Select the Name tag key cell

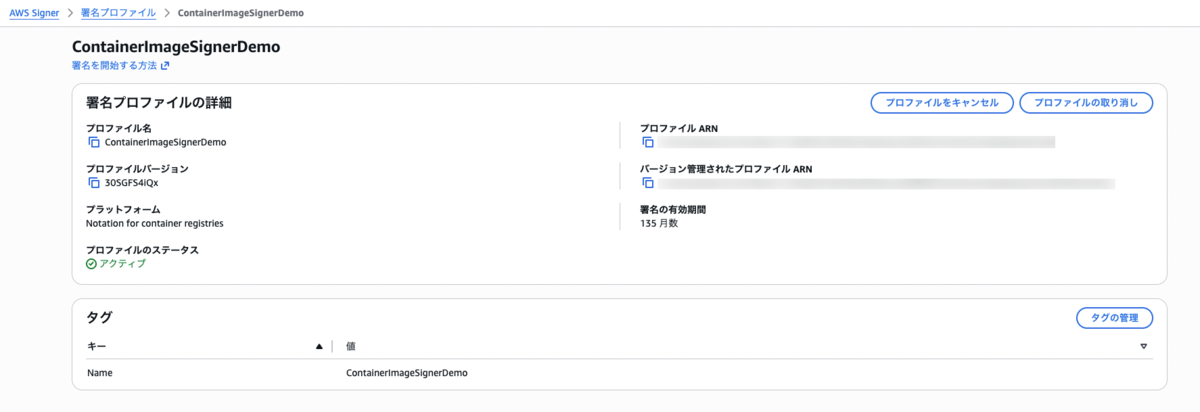pyautogui.click(x=100, y=373)
